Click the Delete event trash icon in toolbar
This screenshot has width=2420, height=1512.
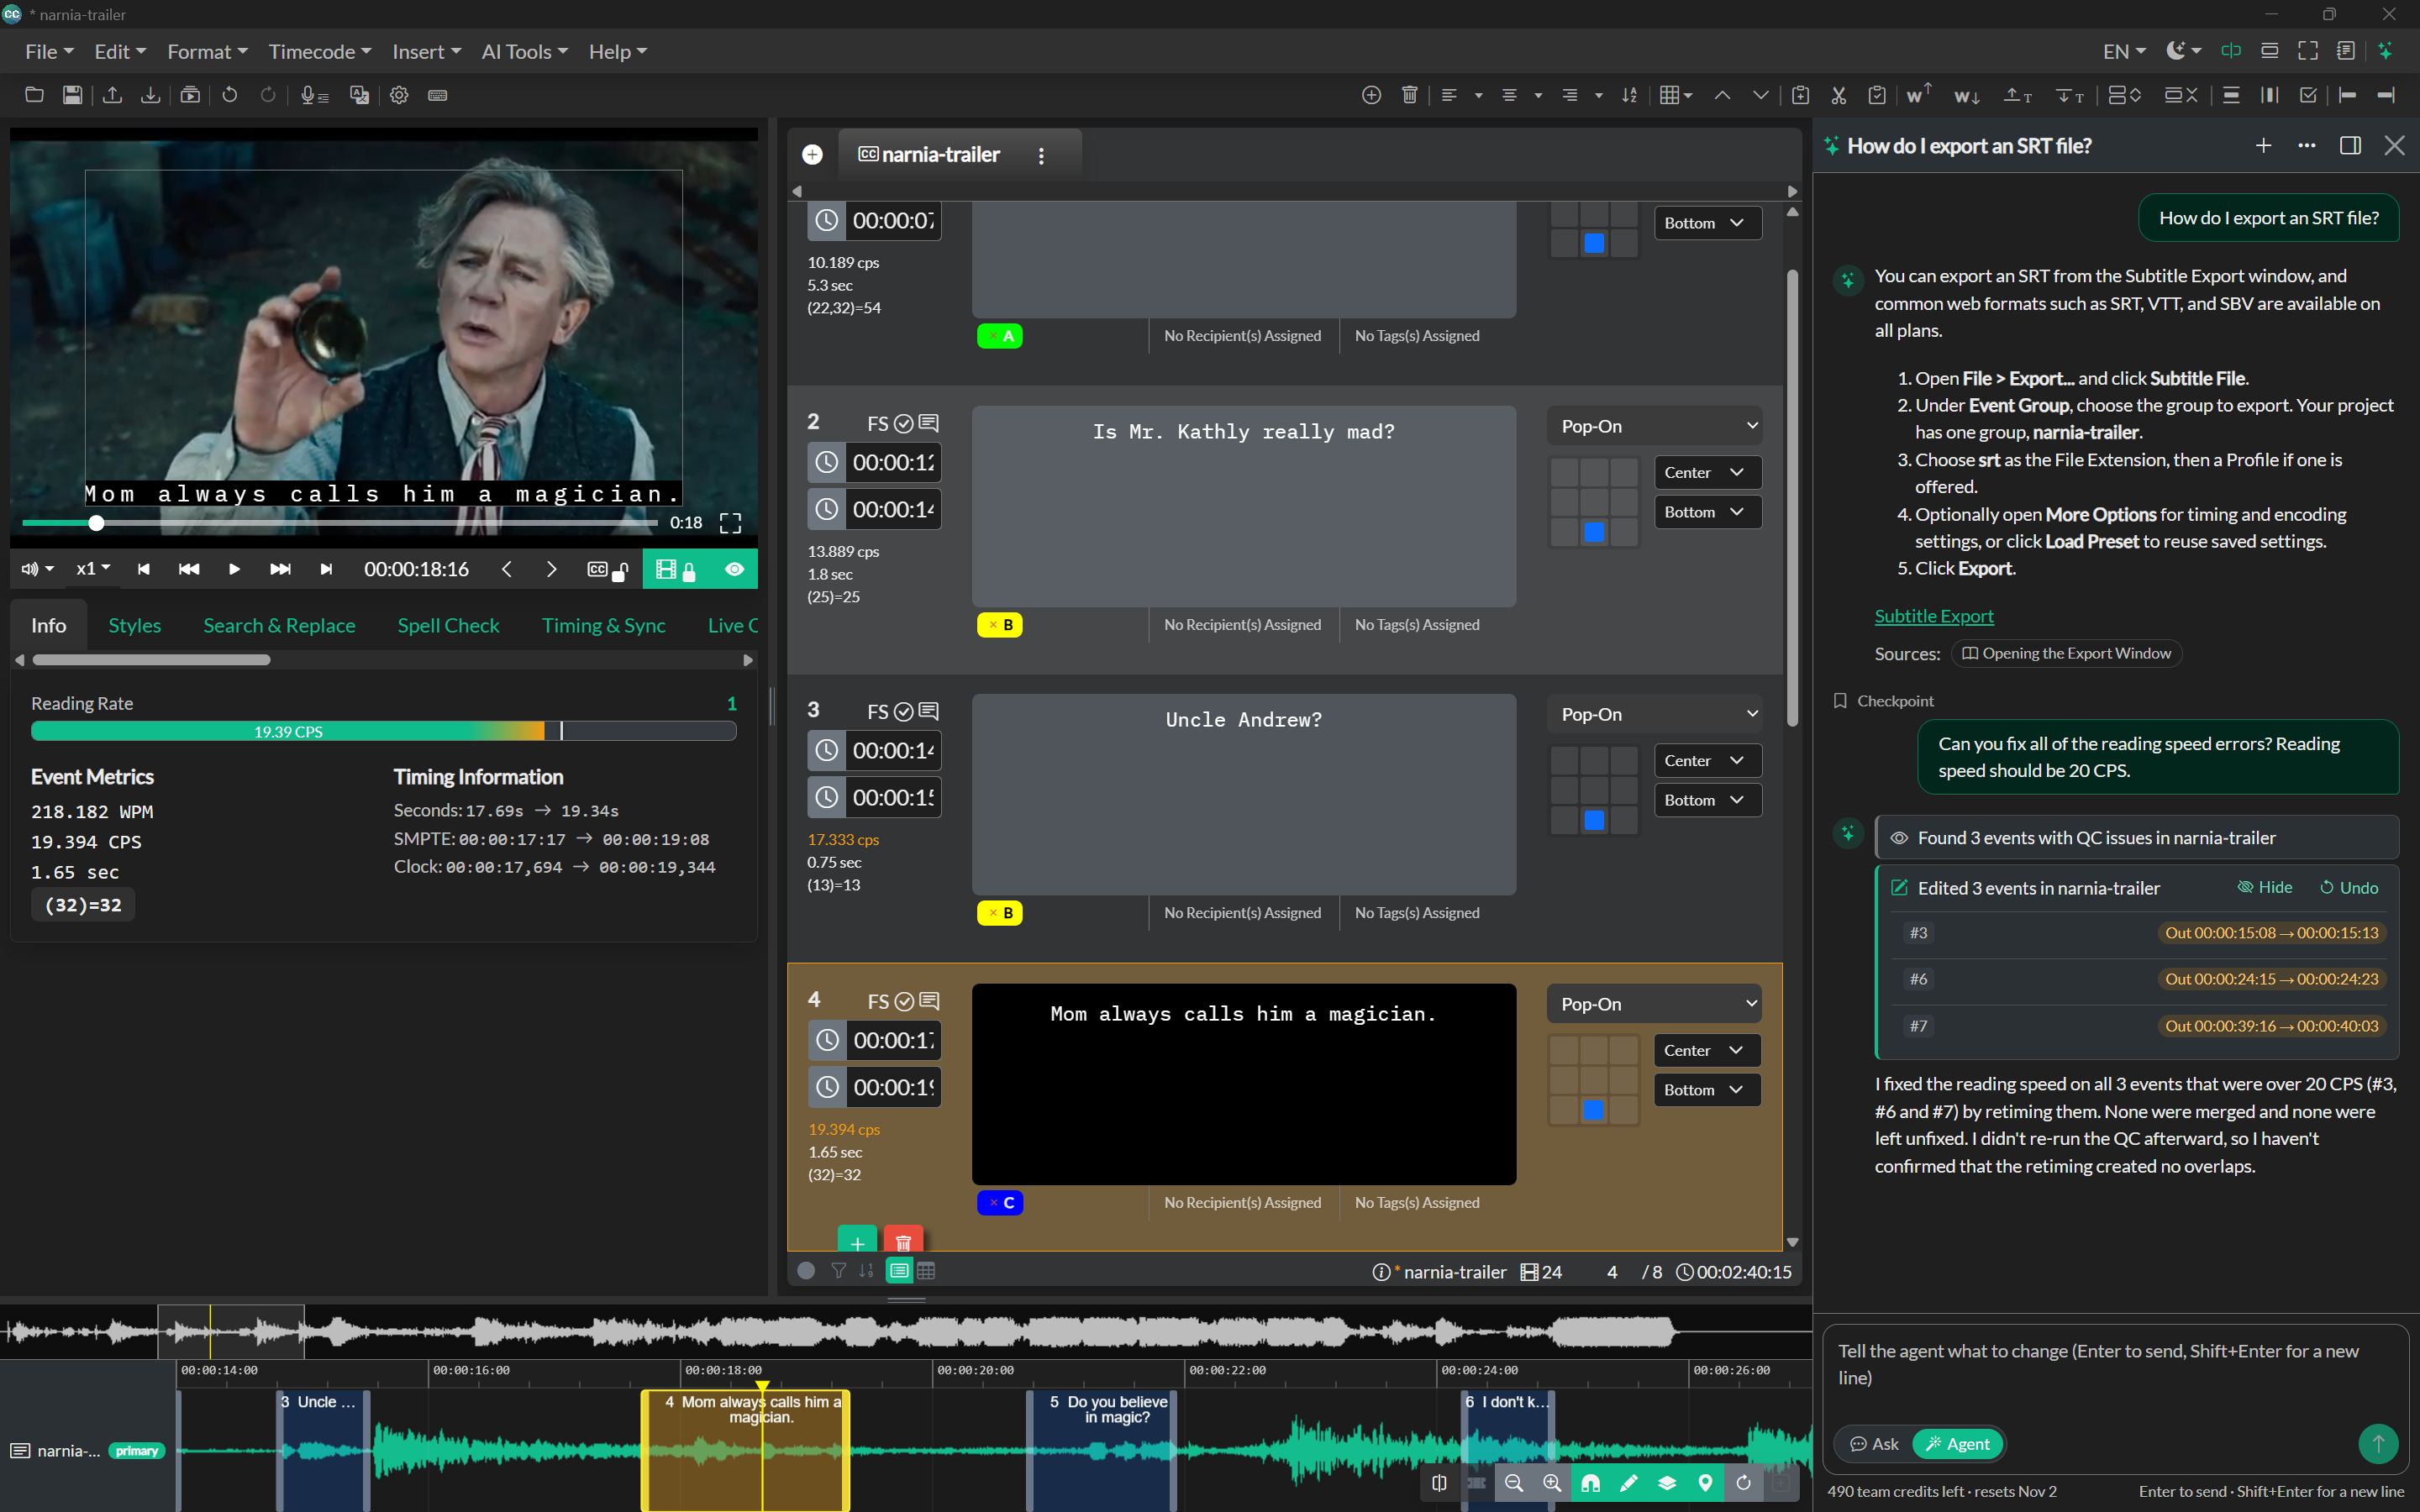pyautogui.click(x=1409, y=95)
